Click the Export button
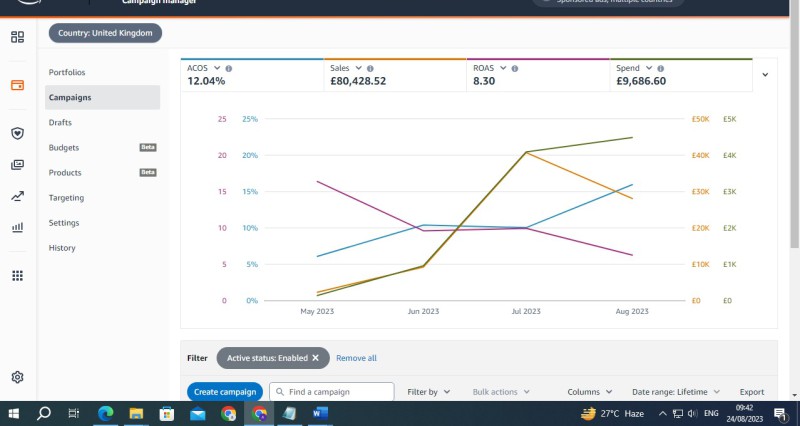The image size is (800, 426). pos(752,392)
